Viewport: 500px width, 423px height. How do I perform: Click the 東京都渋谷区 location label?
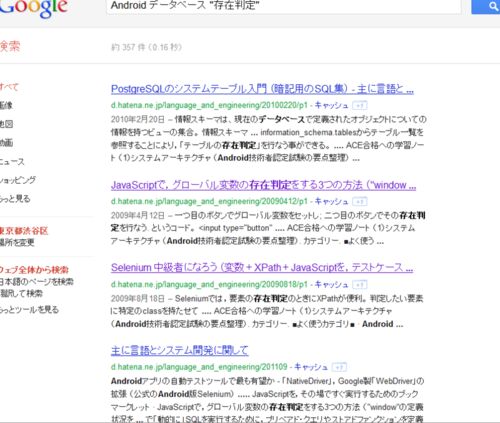click(24, 231)
